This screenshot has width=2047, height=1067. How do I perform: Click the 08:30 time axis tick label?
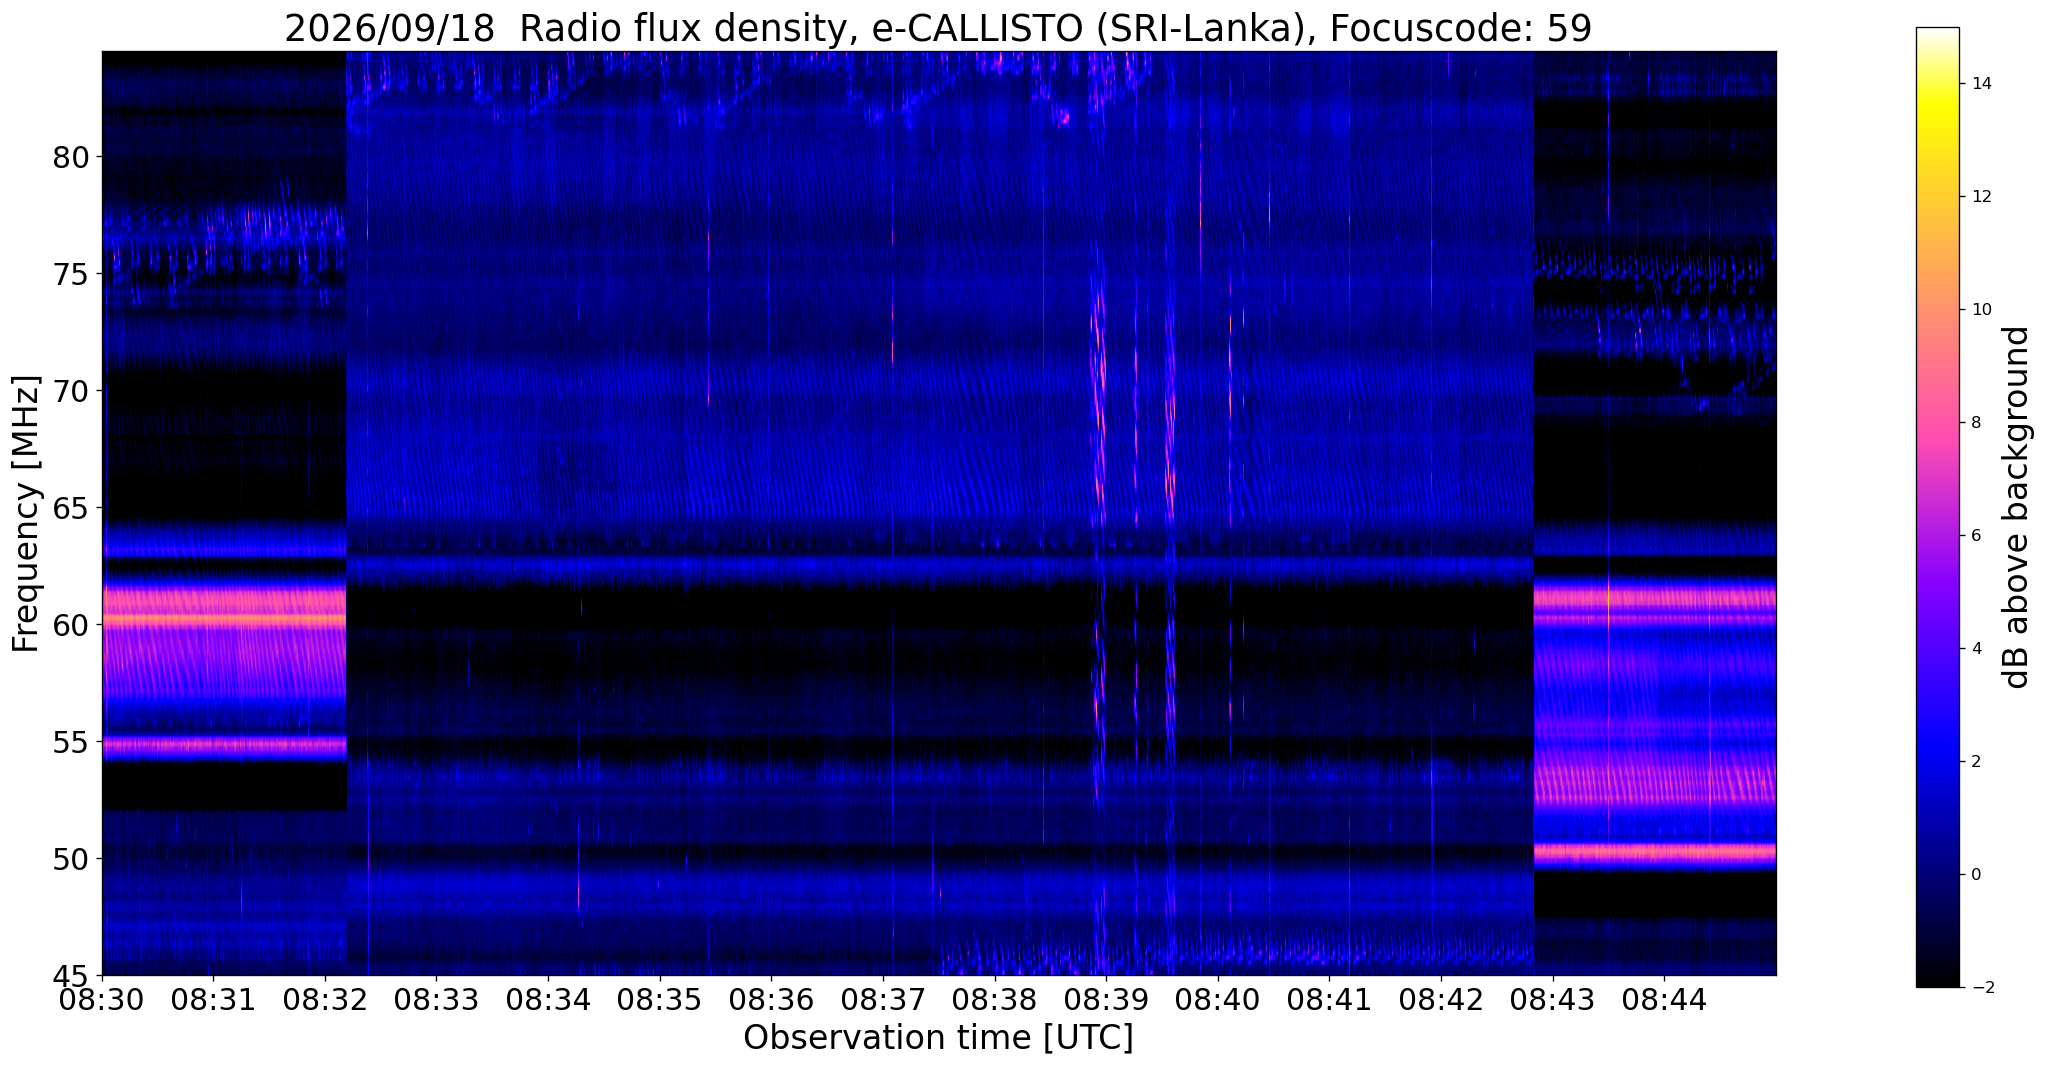(101, 999)
